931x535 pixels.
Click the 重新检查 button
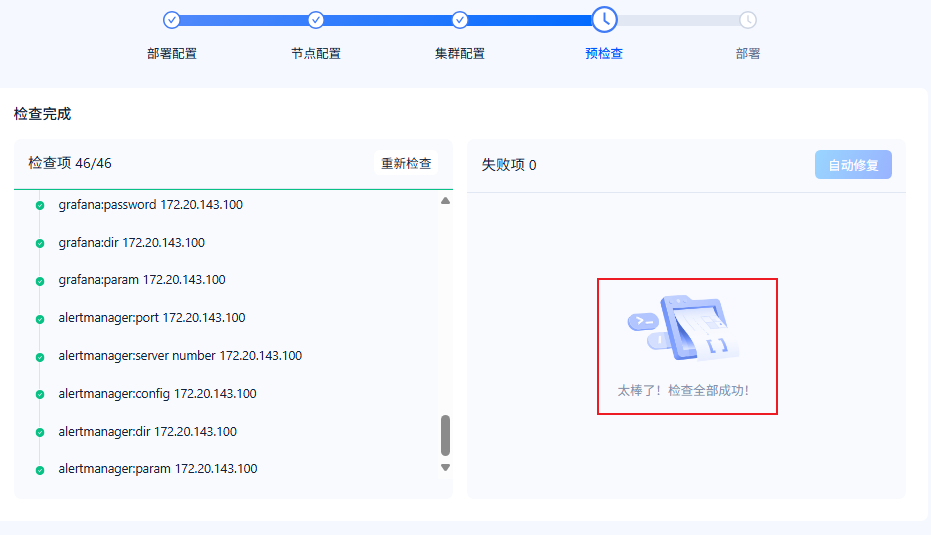pos(406,163)
